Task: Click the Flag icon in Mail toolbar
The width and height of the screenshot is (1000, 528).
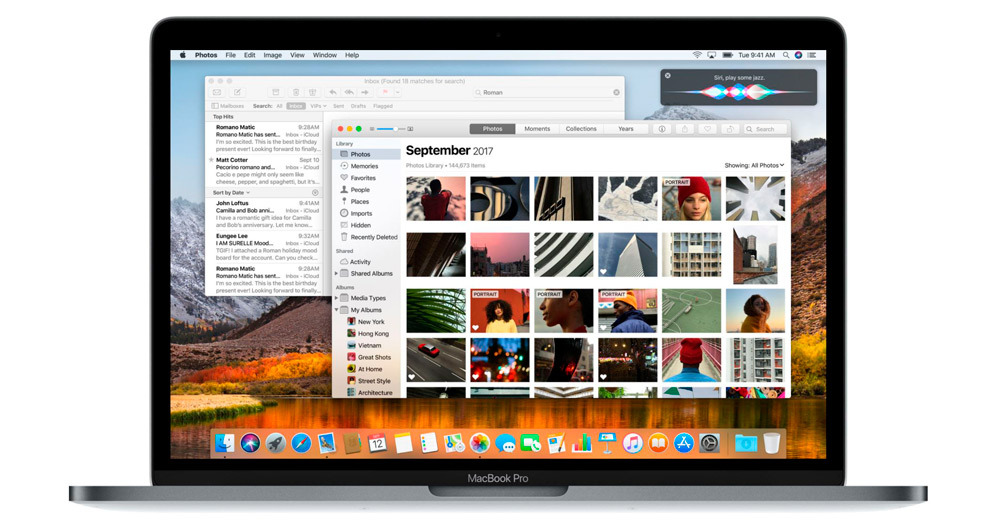Action: (385, 92)
